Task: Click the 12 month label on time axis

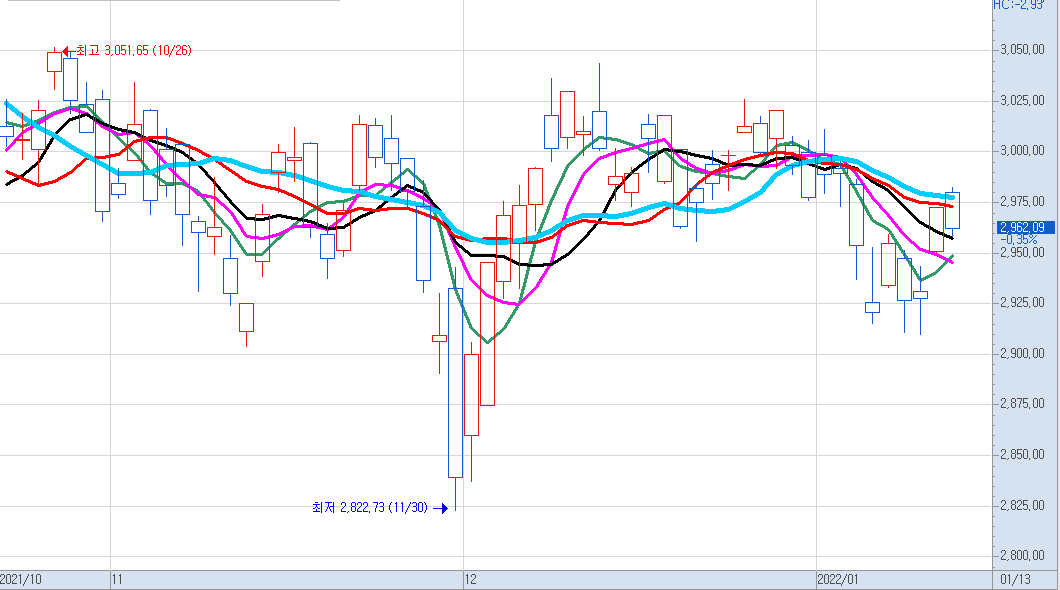Action: click(x=471, y=580)
